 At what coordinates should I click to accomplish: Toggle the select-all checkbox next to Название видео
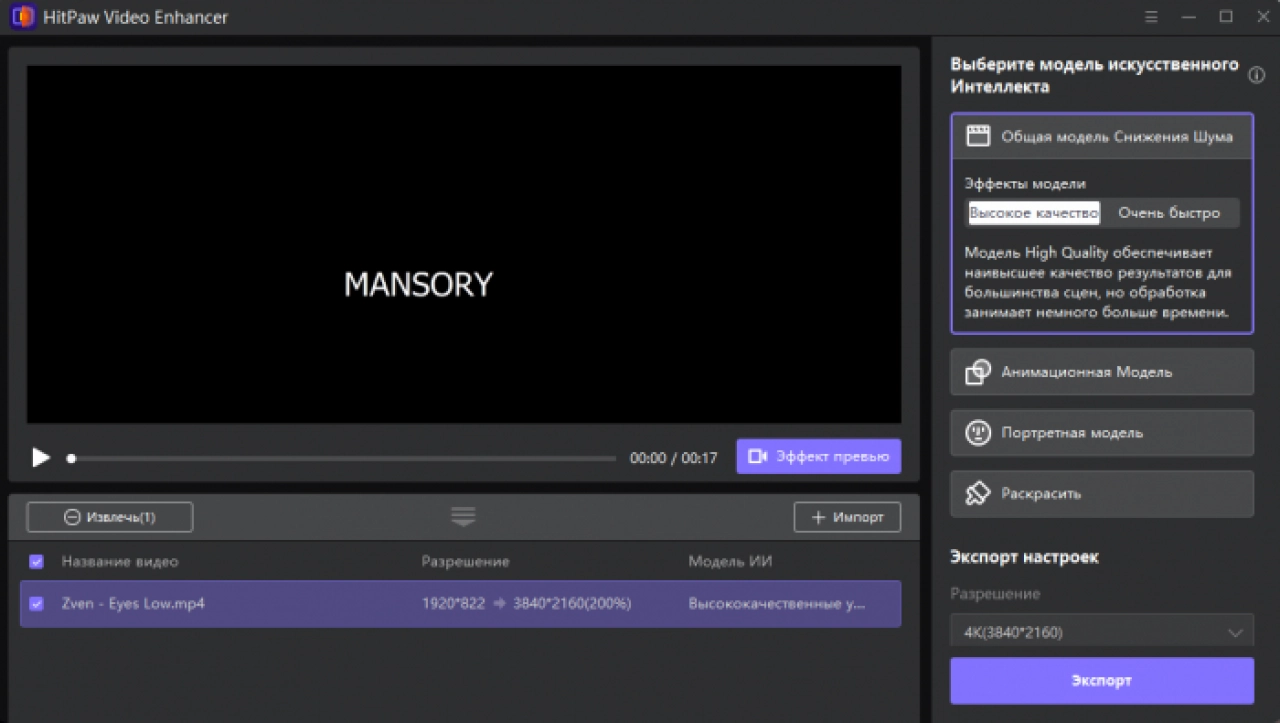[37, 562]
